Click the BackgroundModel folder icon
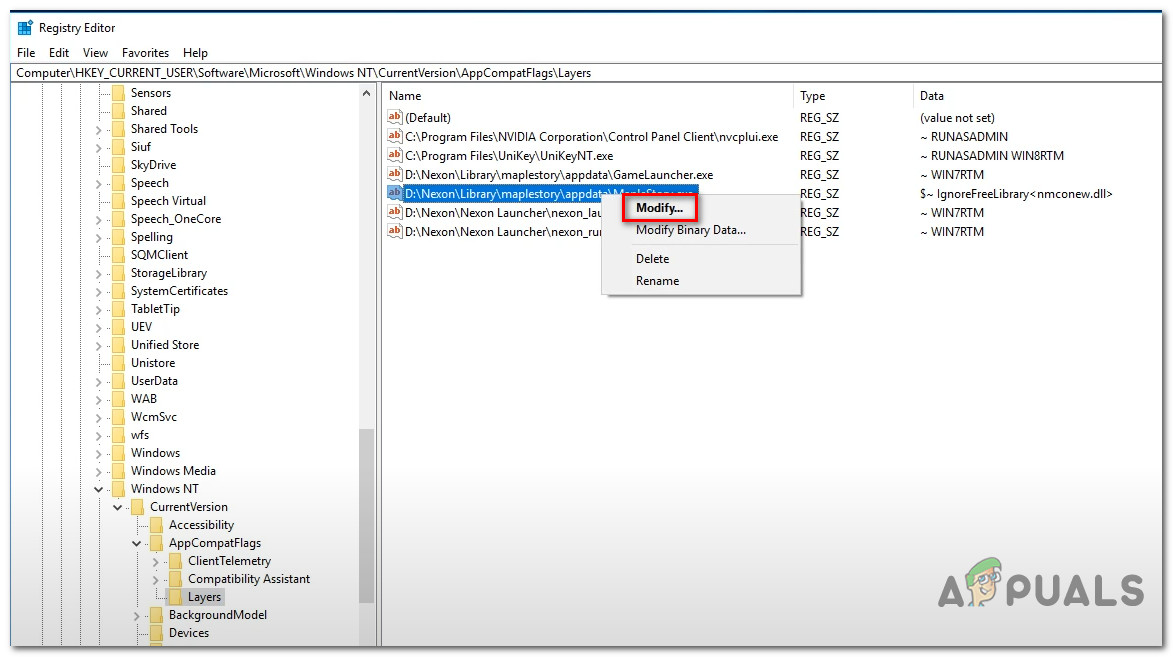This screenshot has width=1173, height=657. [156, 614]
